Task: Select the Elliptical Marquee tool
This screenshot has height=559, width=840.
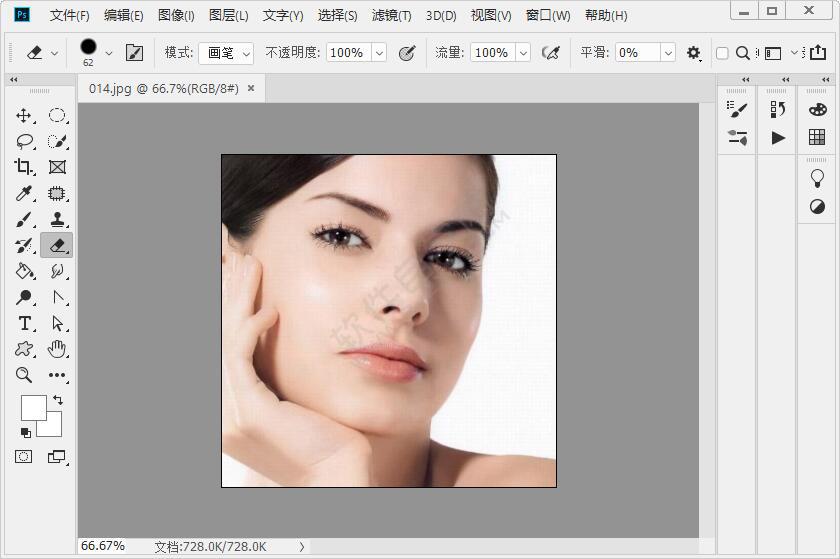Action: [x=57, y=115]
